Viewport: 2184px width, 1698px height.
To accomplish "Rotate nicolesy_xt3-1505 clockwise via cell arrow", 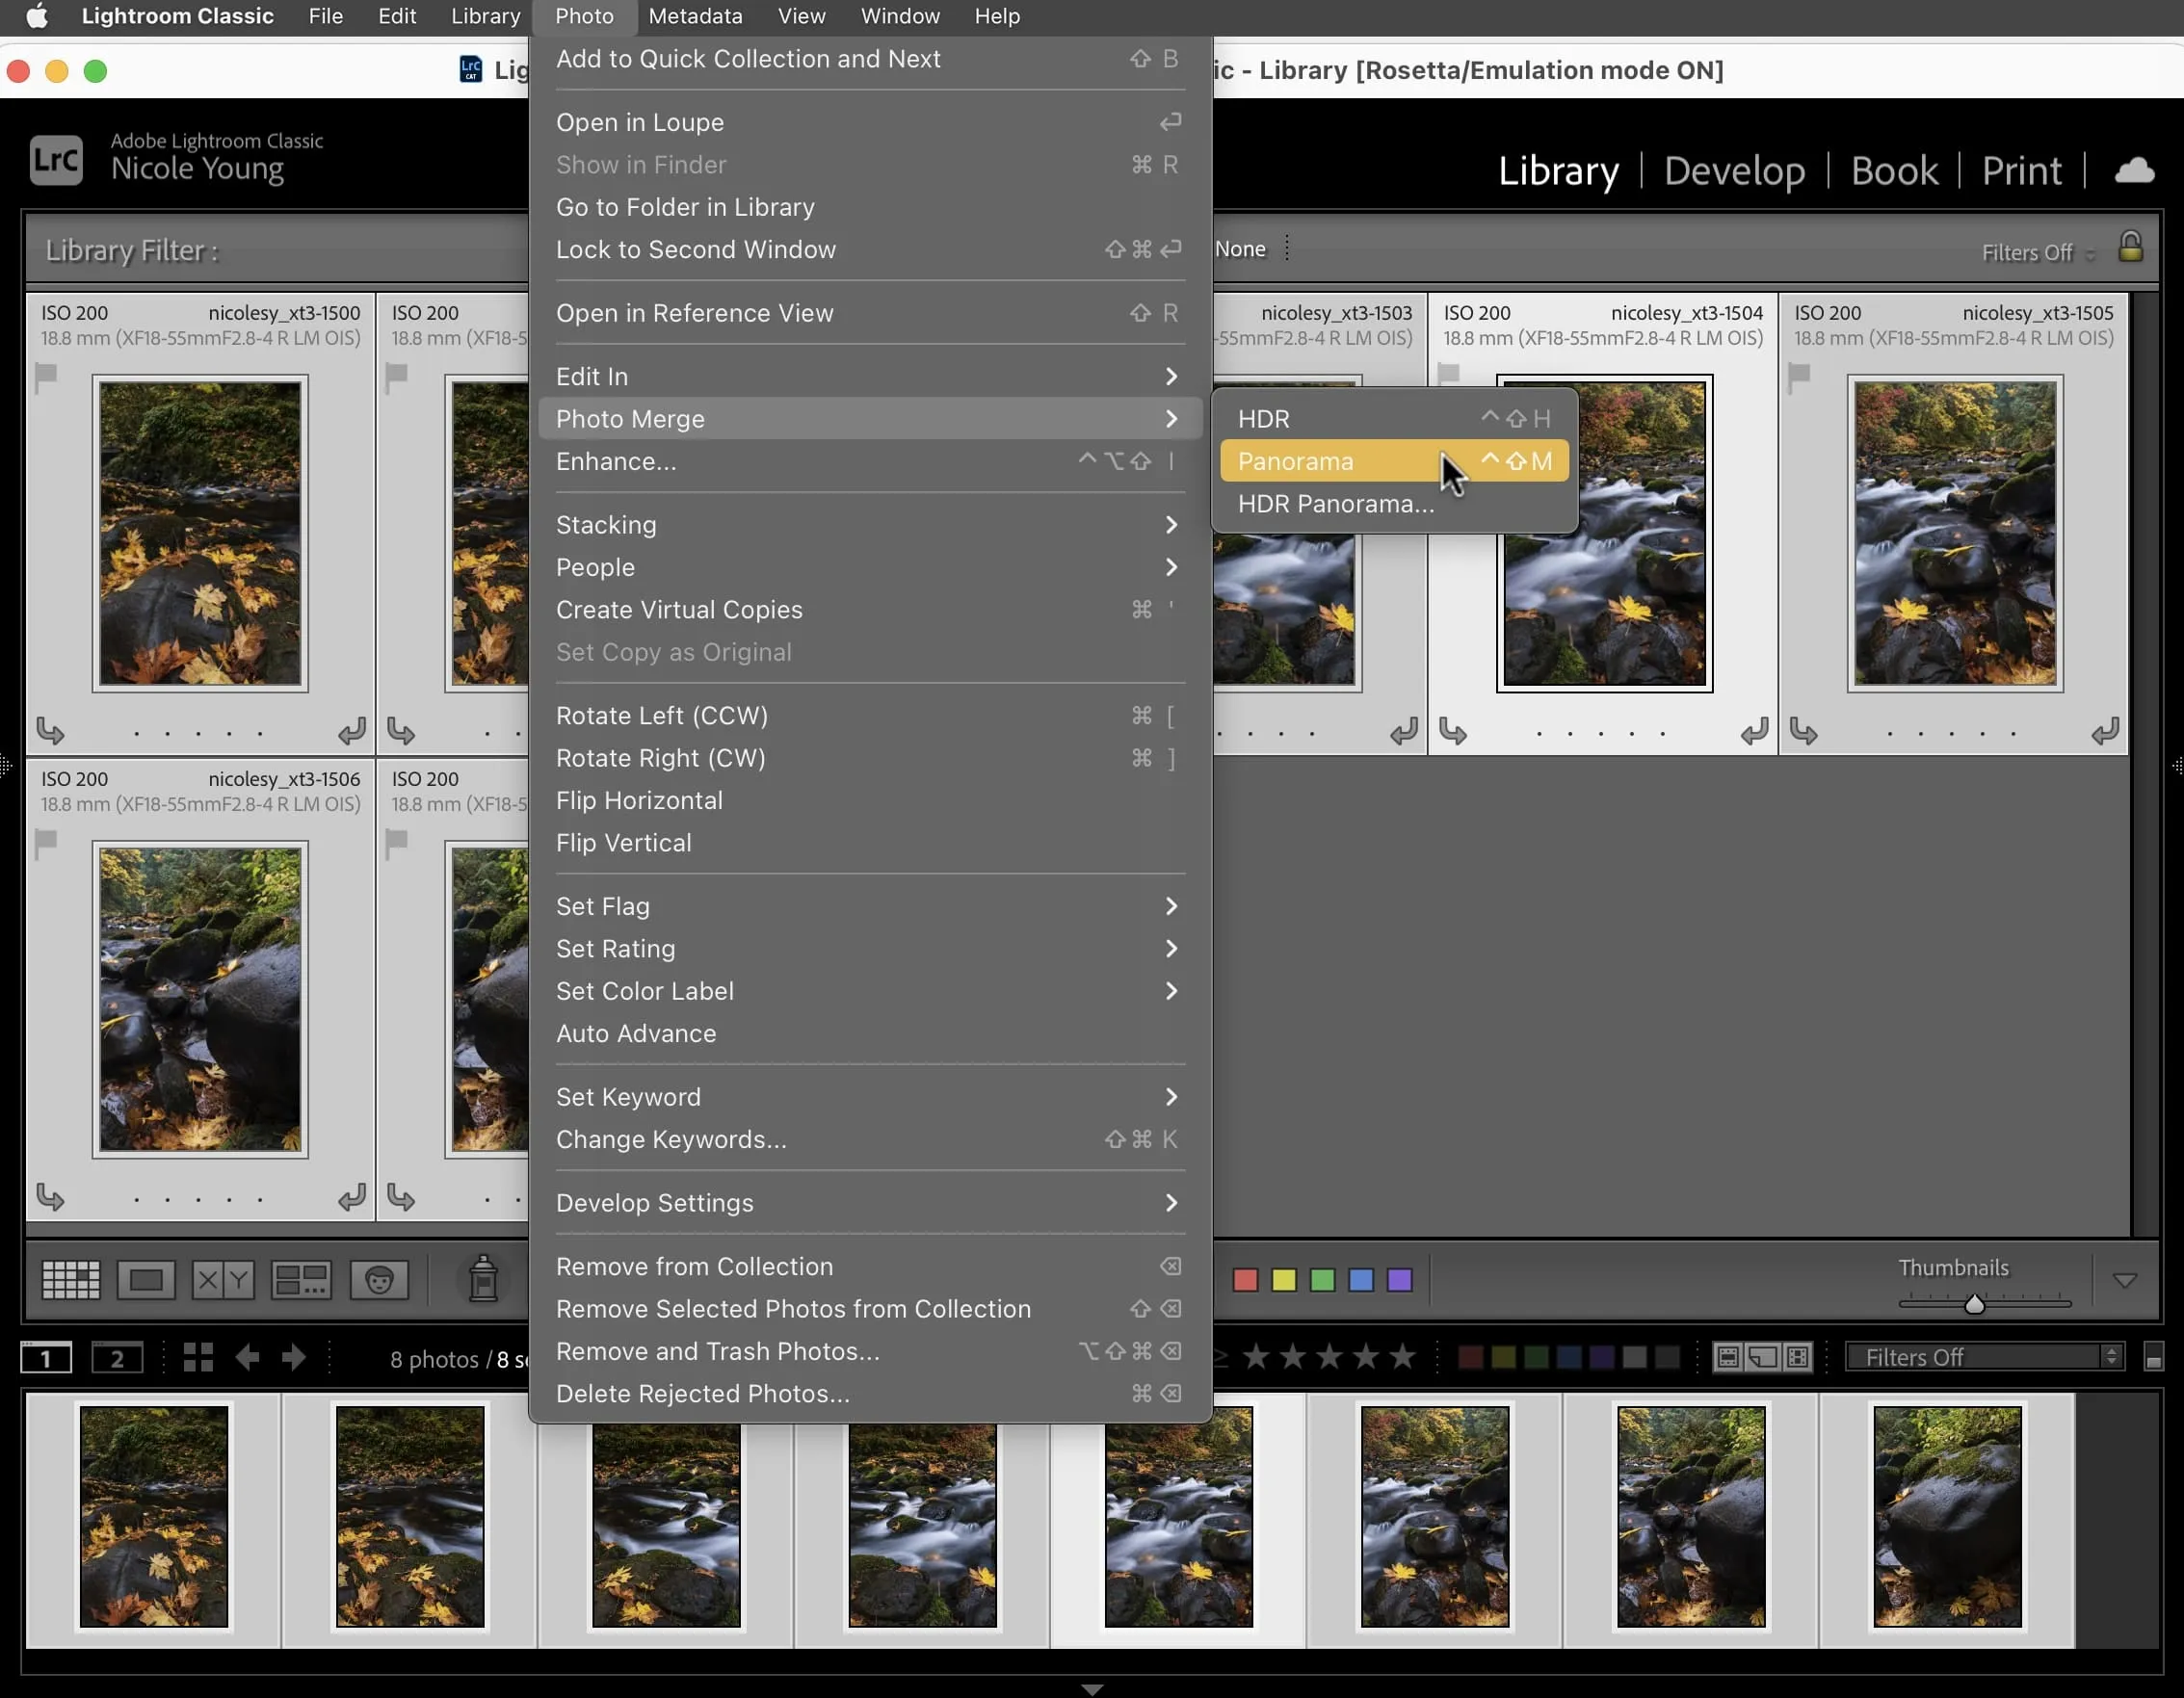I will tap(2105, 731).
